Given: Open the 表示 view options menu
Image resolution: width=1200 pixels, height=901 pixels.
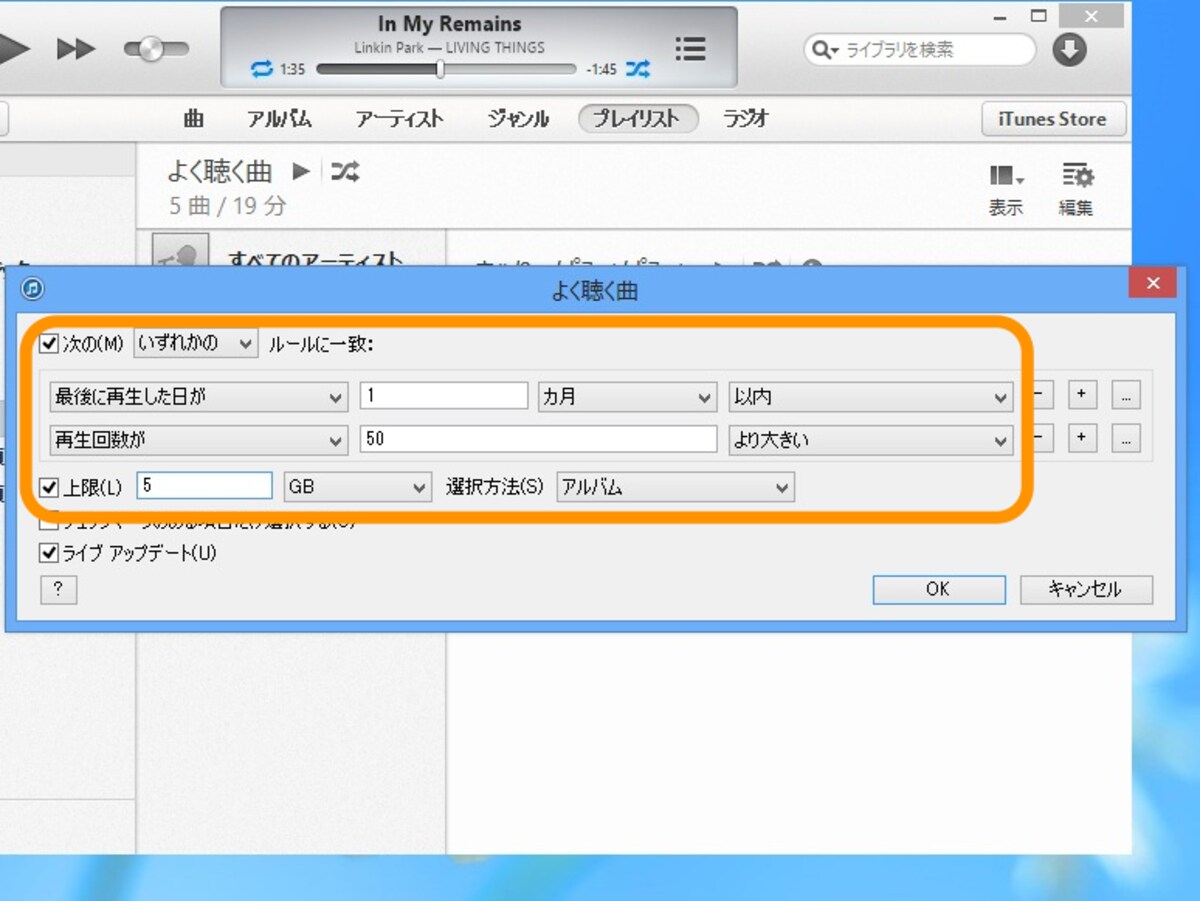Looking at the screenshot, I should click(1006, 190).
